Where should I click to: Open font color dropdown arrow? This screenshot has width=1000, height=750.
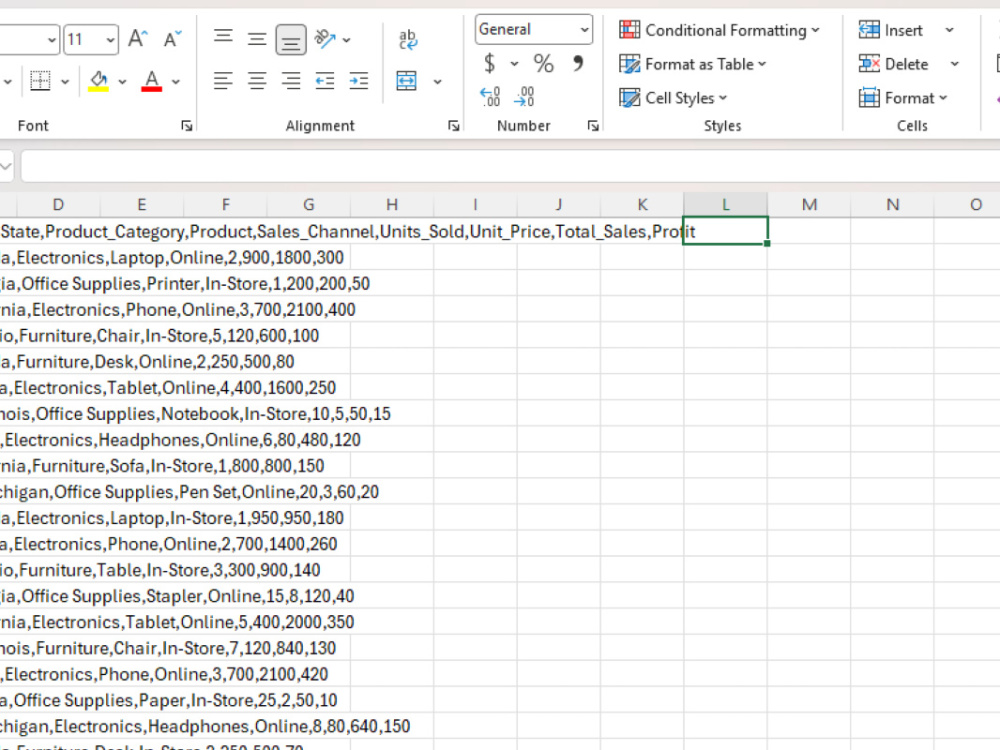click(x=176, y=82)
